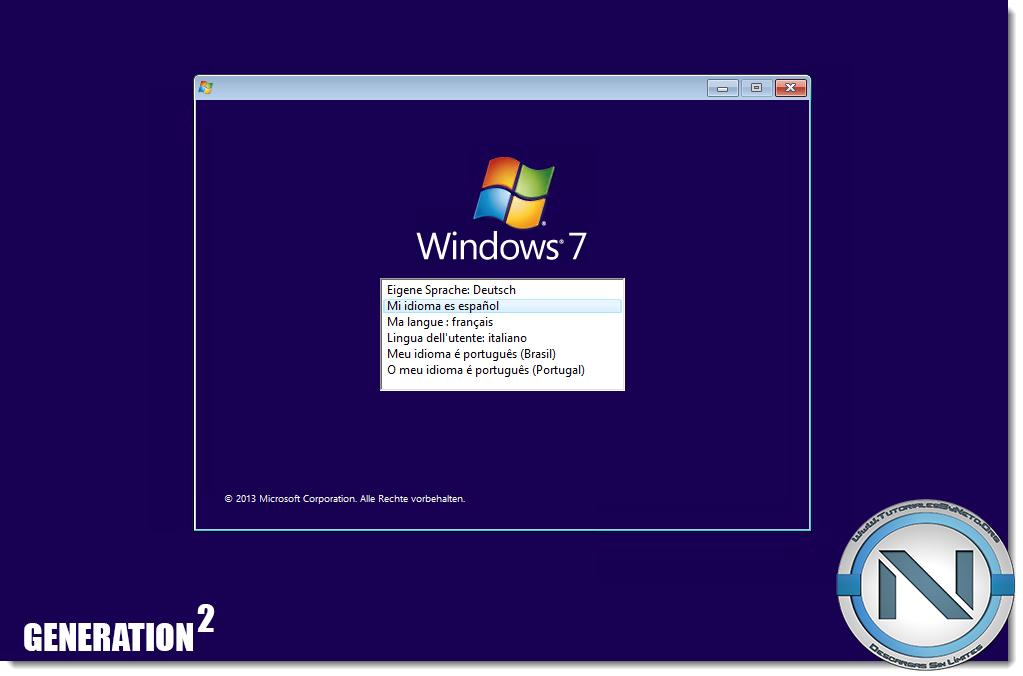The image size is (1023, 676).
Task: Select O meu idioma é português (Portugal)
Action: coord(502,370)
